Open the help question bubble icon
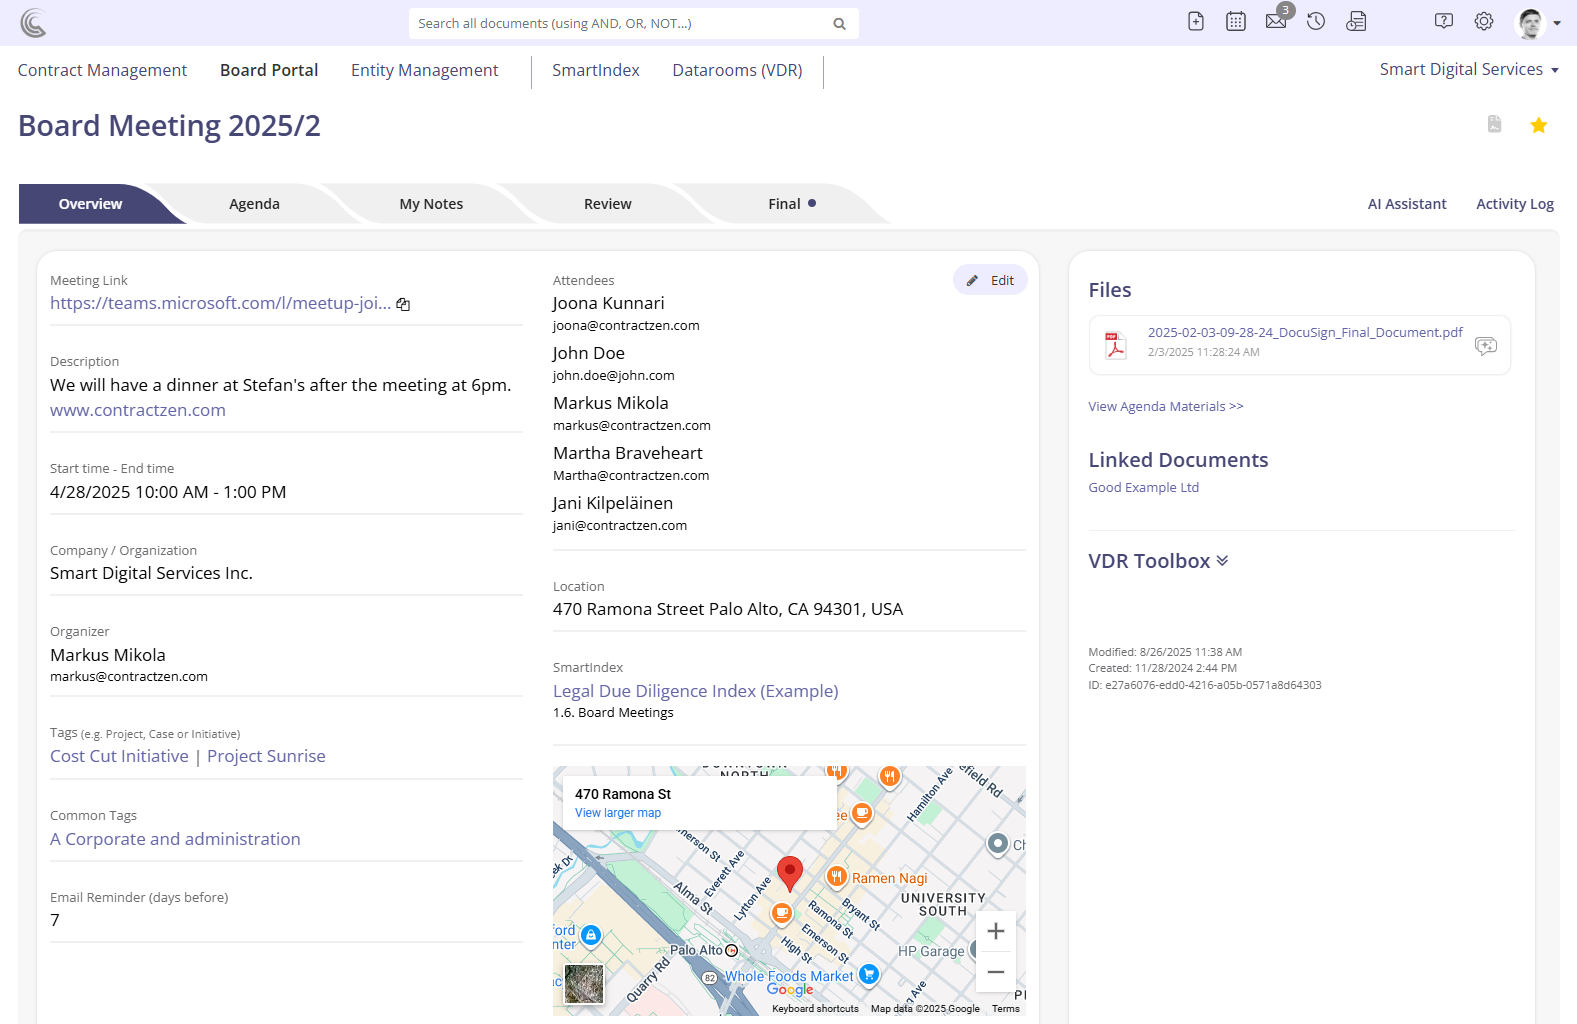The image size is (1577, 1024). (1443, 21)
